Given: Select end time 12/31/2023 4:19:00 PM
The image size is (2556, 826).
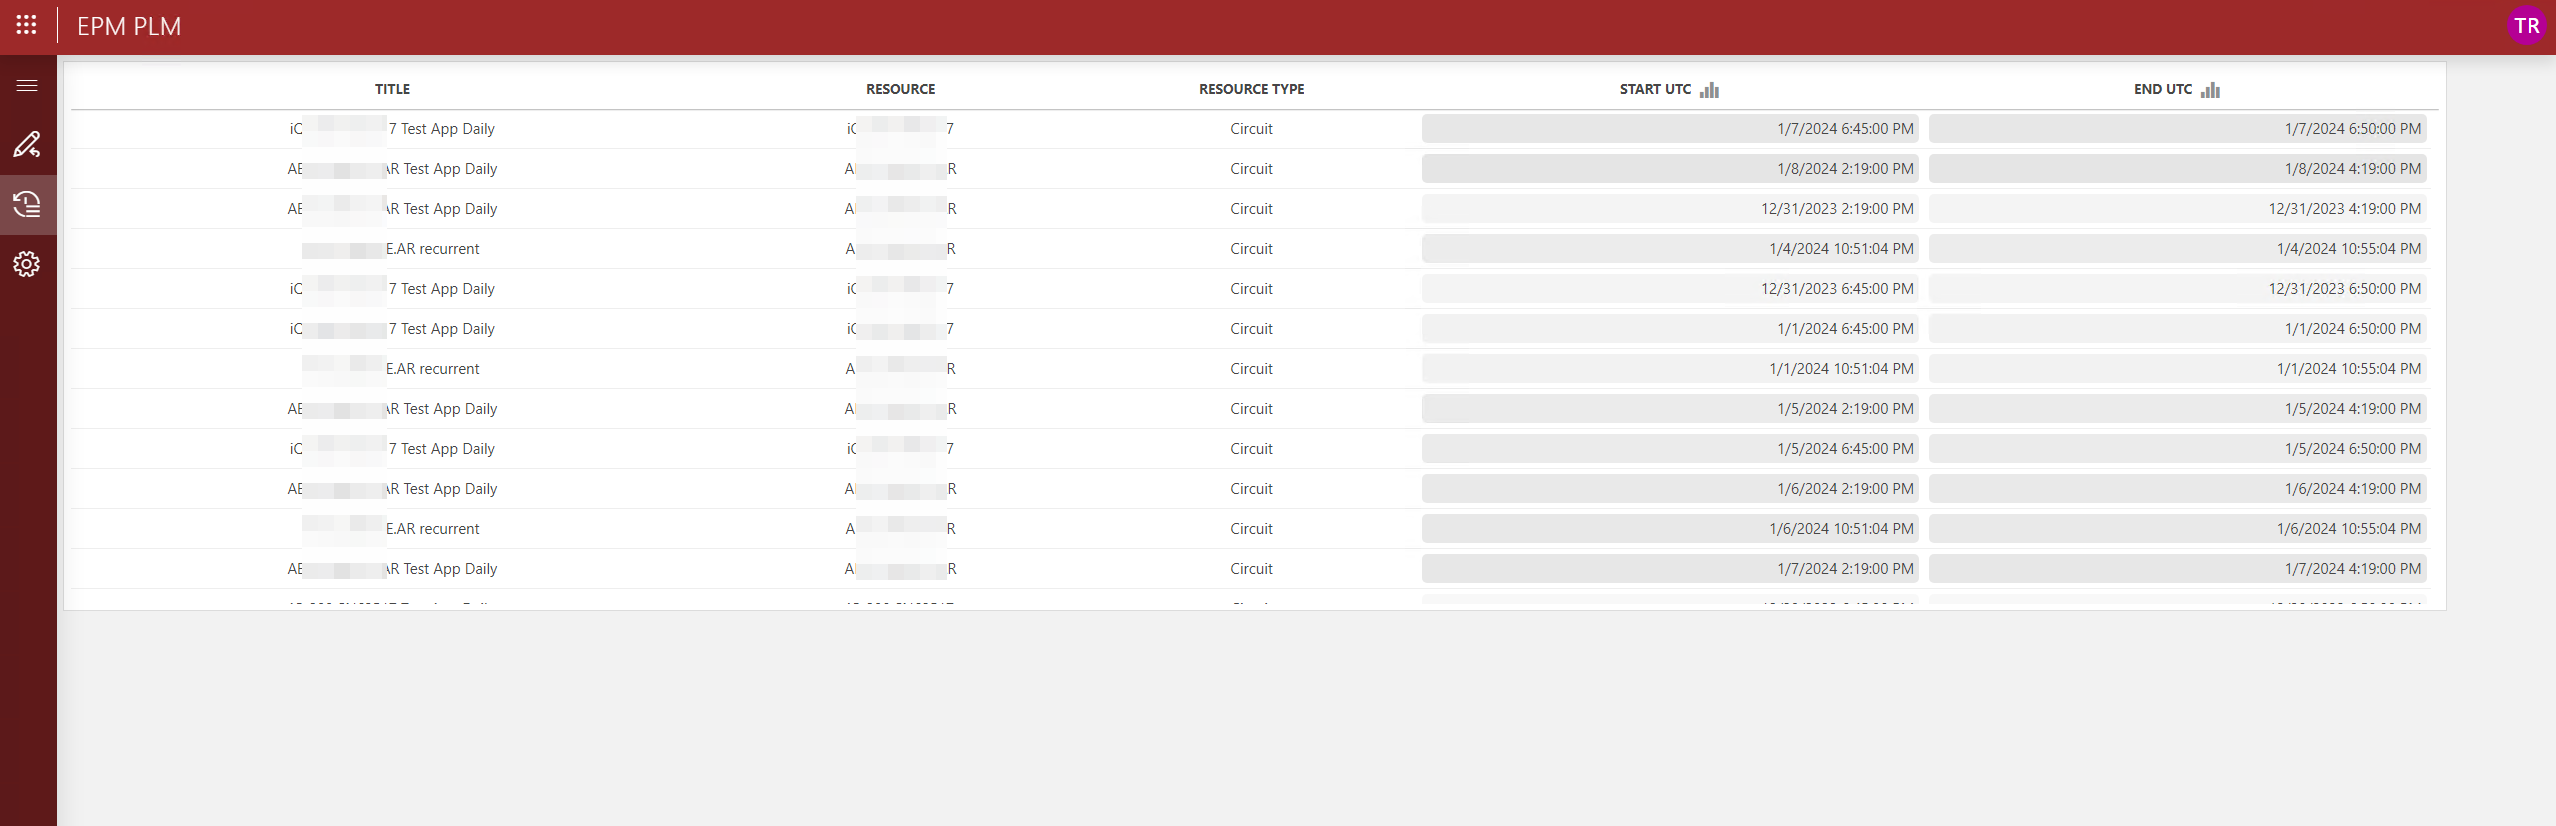Looking at the screenshot, I should click(2177, 209).
